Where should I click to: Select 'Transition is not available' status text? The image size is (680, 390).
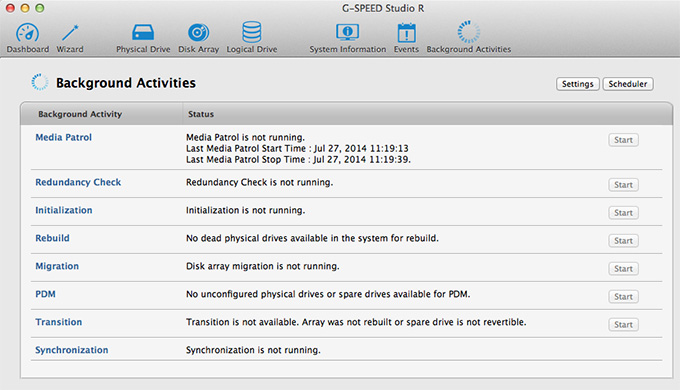tap(356, 322)
